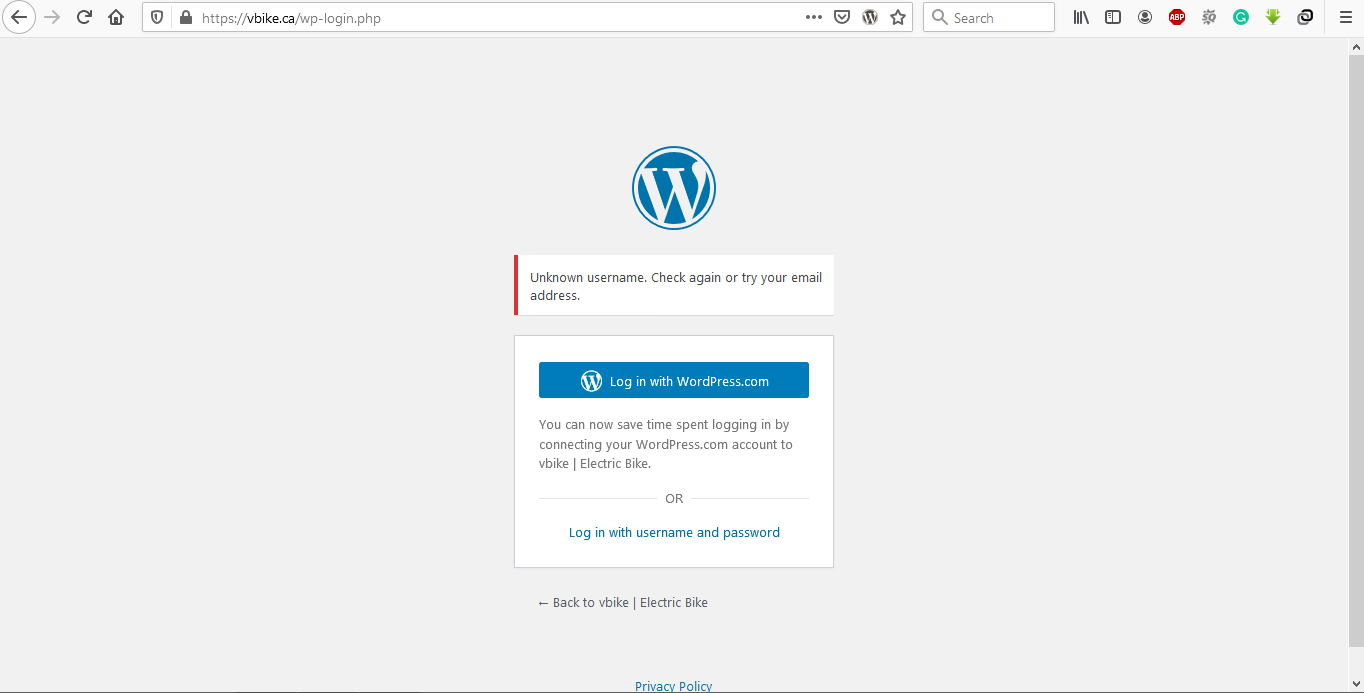Reload the current page
Image resolution: width=1364 pixels, height=693 pixels.
pyautogui.click(x=85, y=17)
